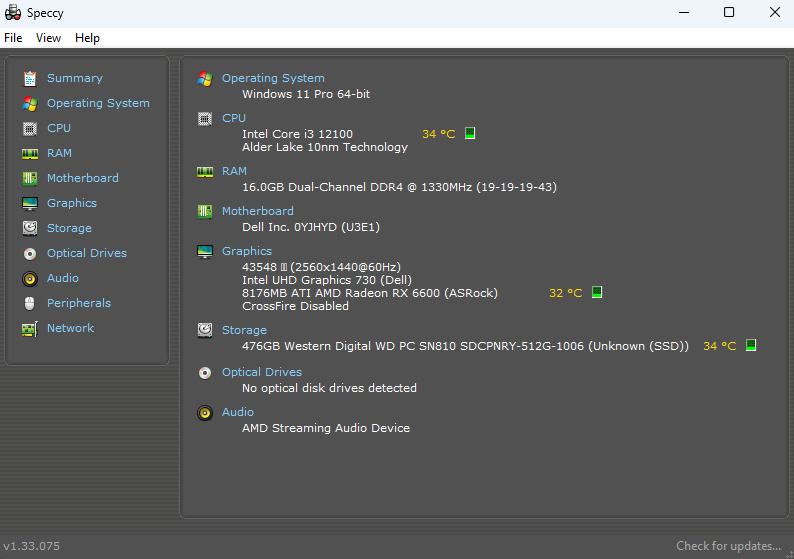This screenshot has width=794, height=559.
Task: Select Network in the sidebar
Action: pyautogui.click(x=70, y=328)
